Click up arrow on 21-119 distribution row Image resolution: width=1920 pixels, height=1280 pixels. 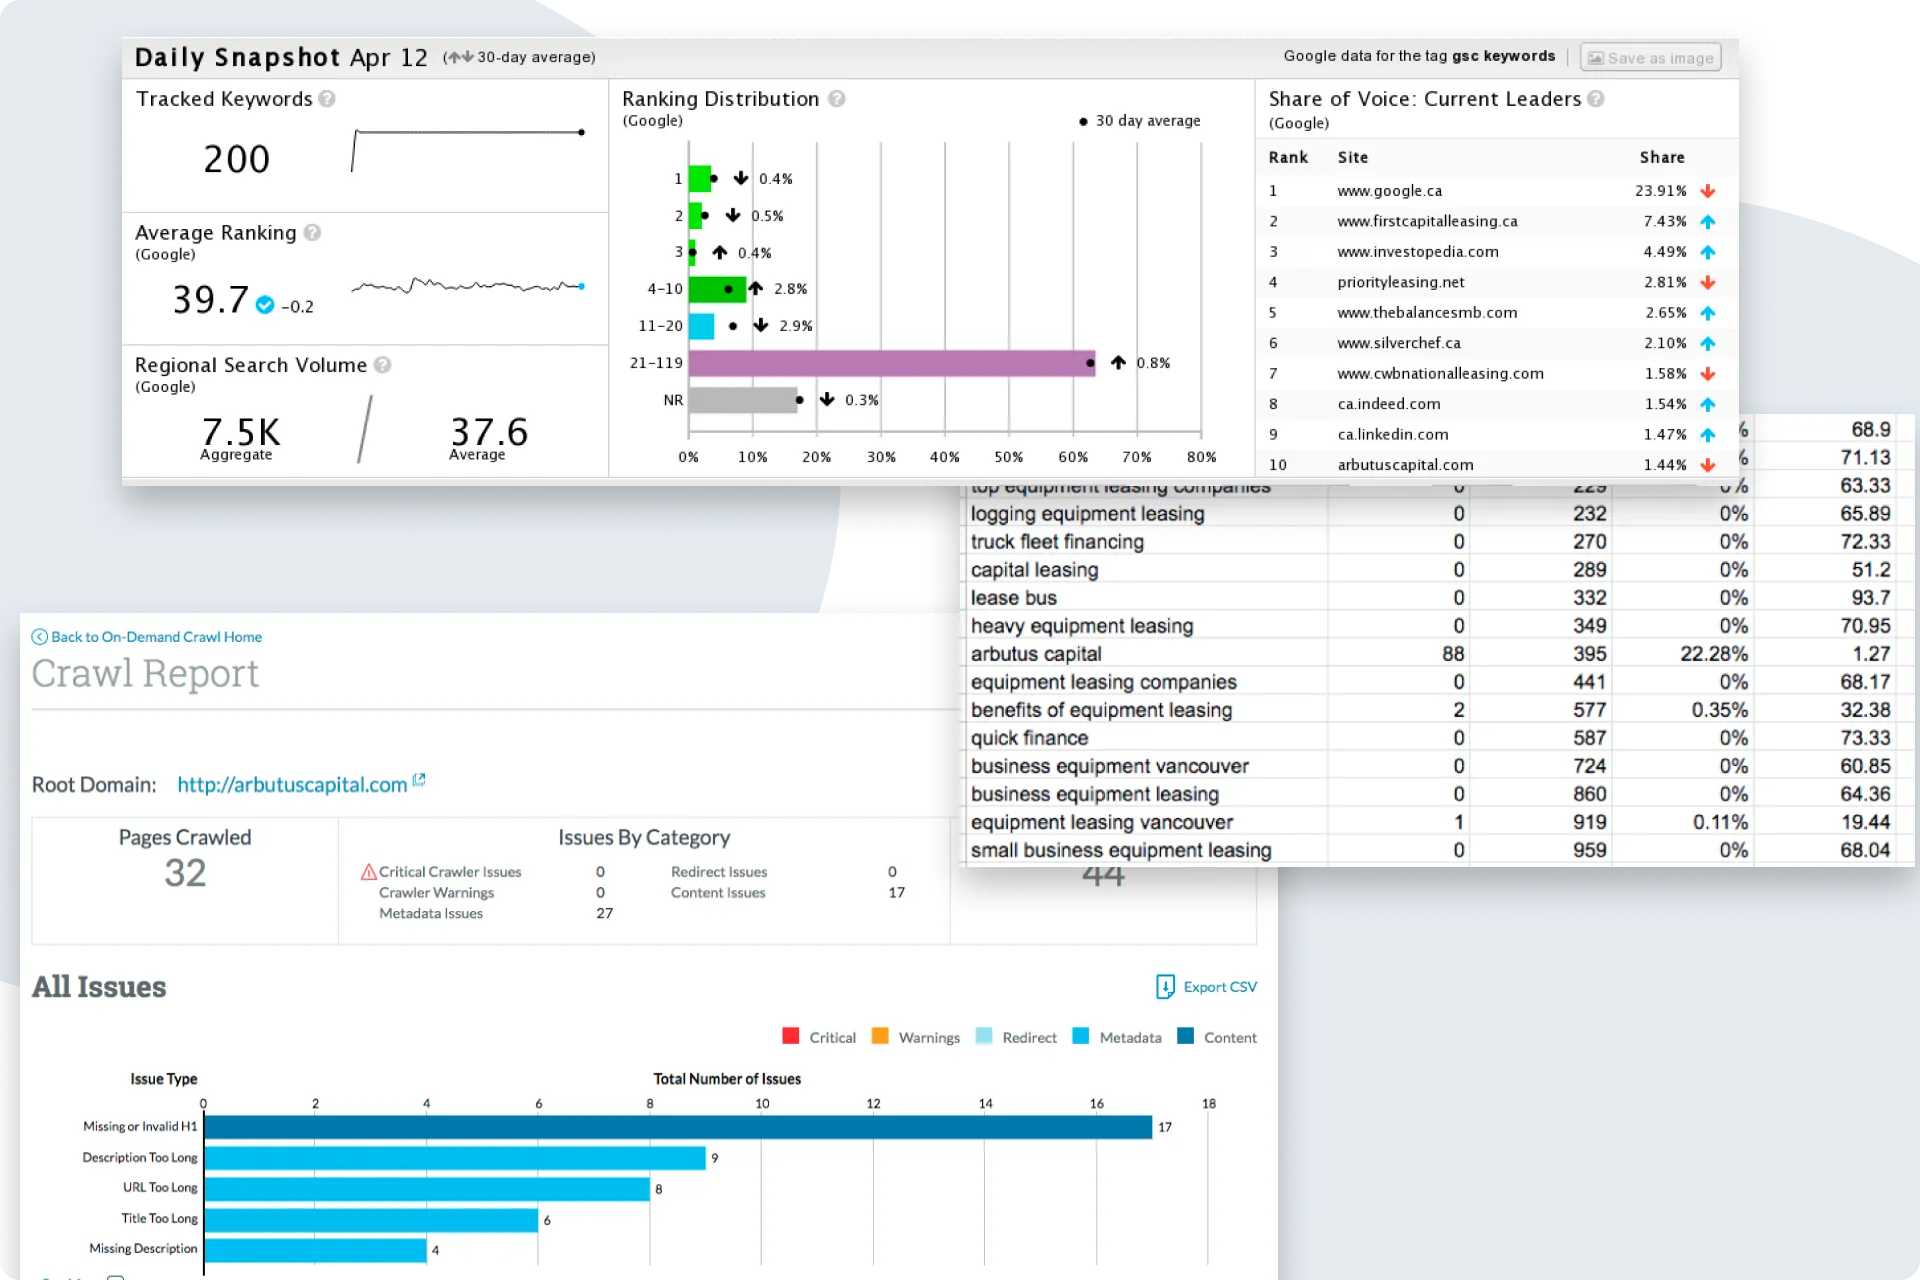(x=1118, y=362)
